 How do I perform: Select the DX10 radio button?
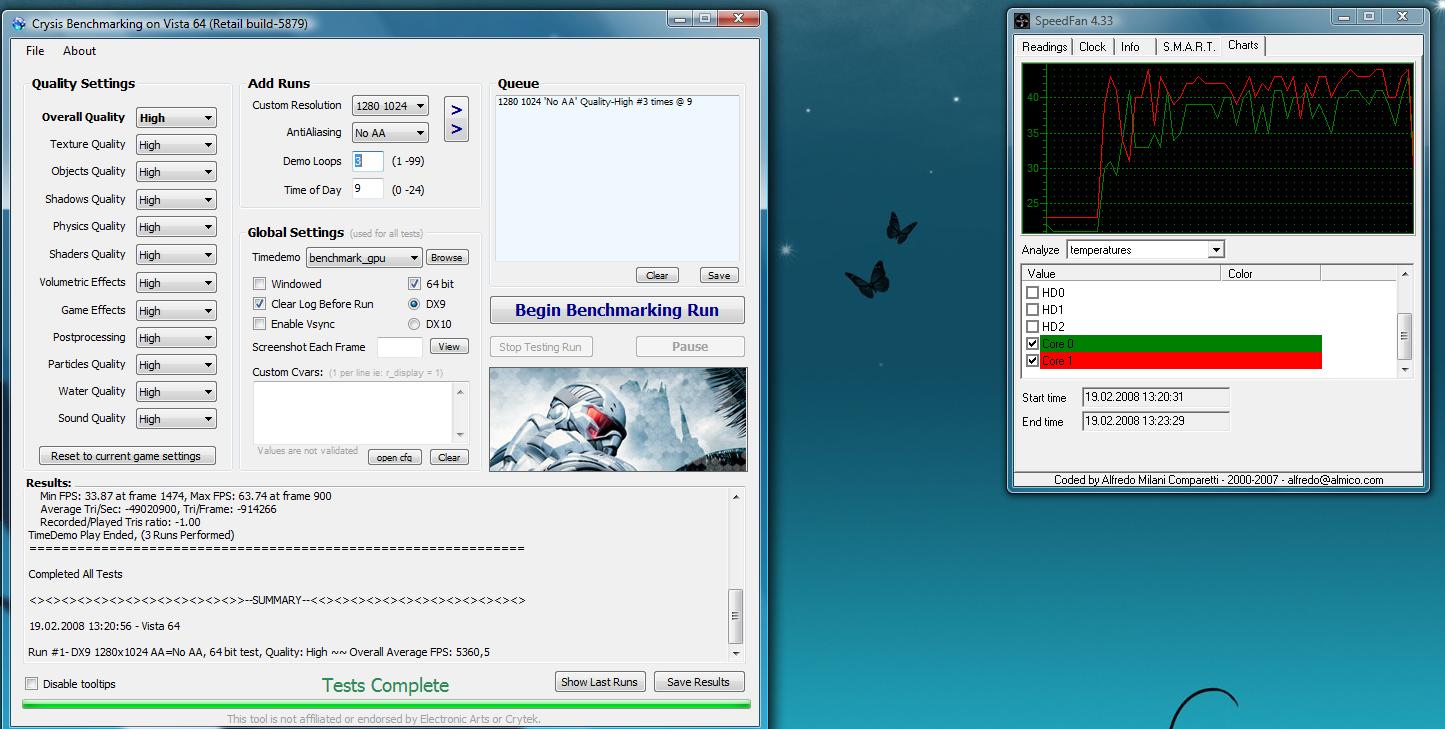(x=414, y=324)
